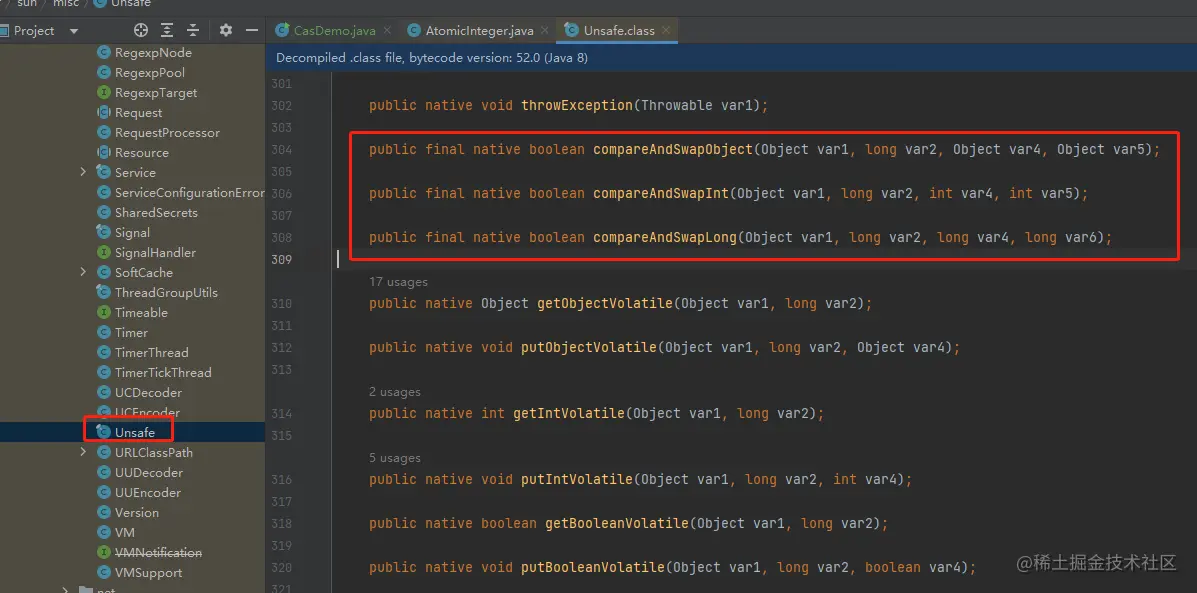Select Request class in tree

click(138, 113)
